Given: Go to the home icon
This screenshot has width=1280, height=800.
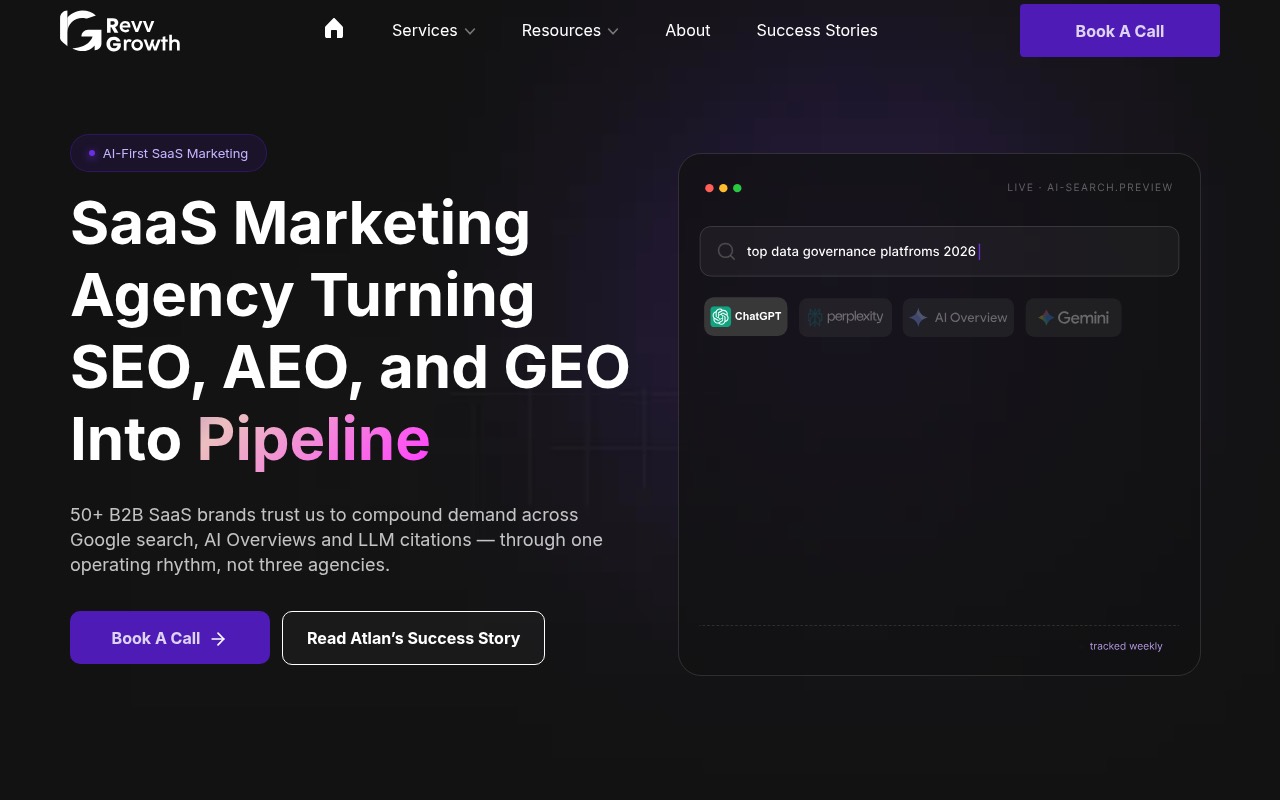Looking at the screenshot, I should 334,29.
